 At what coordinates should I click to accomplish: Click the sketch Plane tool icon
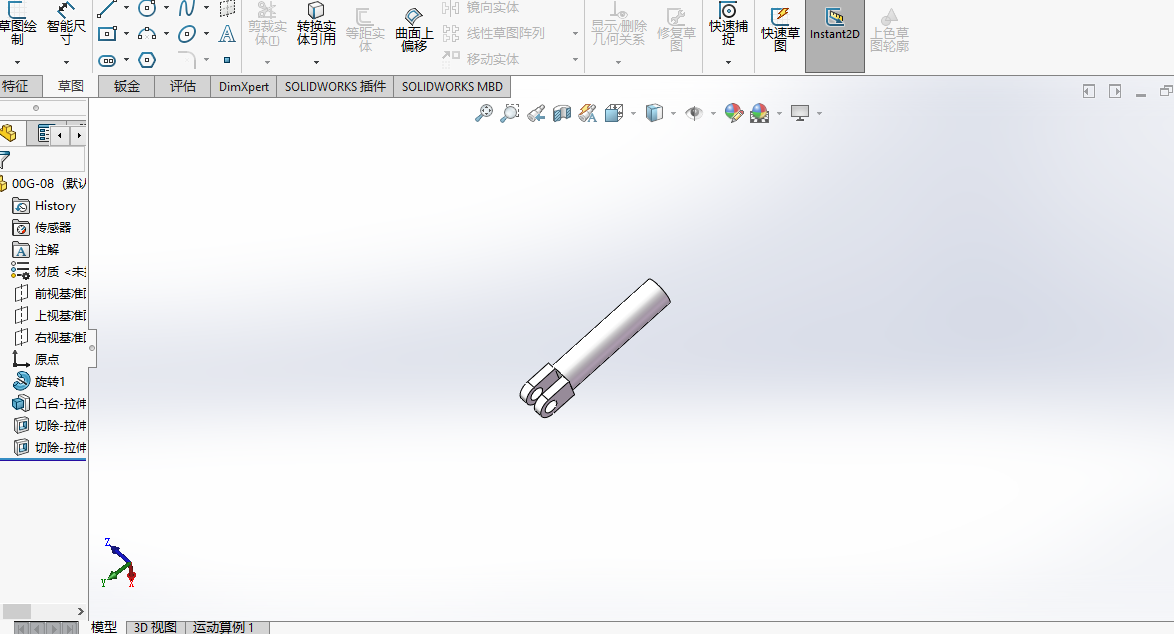[227, 8]
